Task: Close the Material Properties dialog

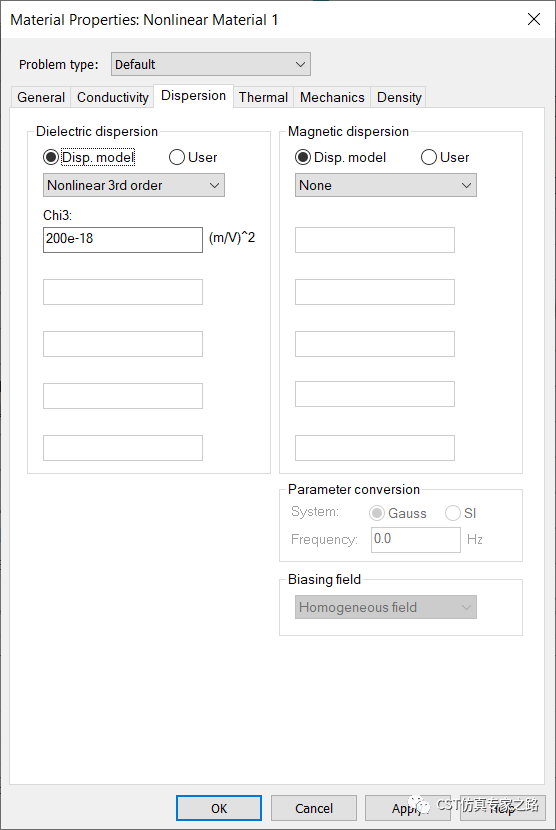Action: click(x=534, y=20)
